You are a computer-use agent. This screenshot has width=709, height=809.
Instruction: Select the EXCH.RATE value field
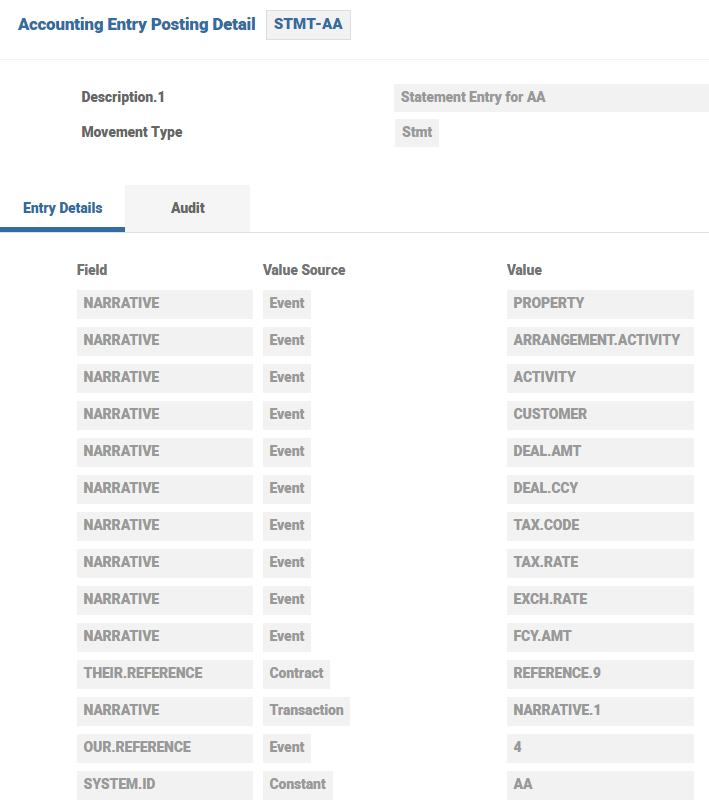tap(600, 600)
